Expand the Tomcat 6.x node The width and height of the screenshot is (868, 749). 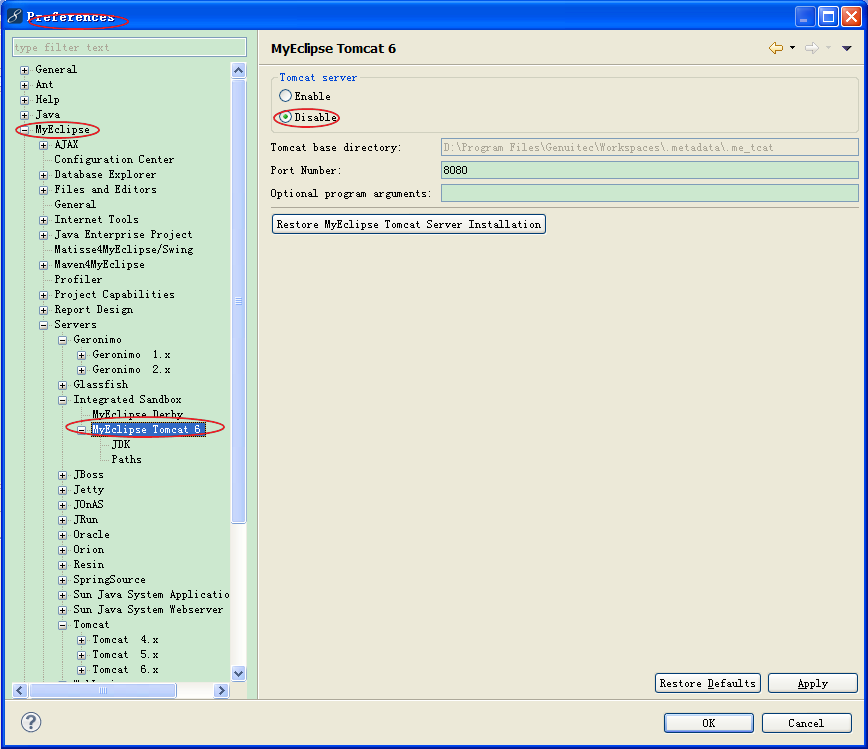(x=81, y=670)
